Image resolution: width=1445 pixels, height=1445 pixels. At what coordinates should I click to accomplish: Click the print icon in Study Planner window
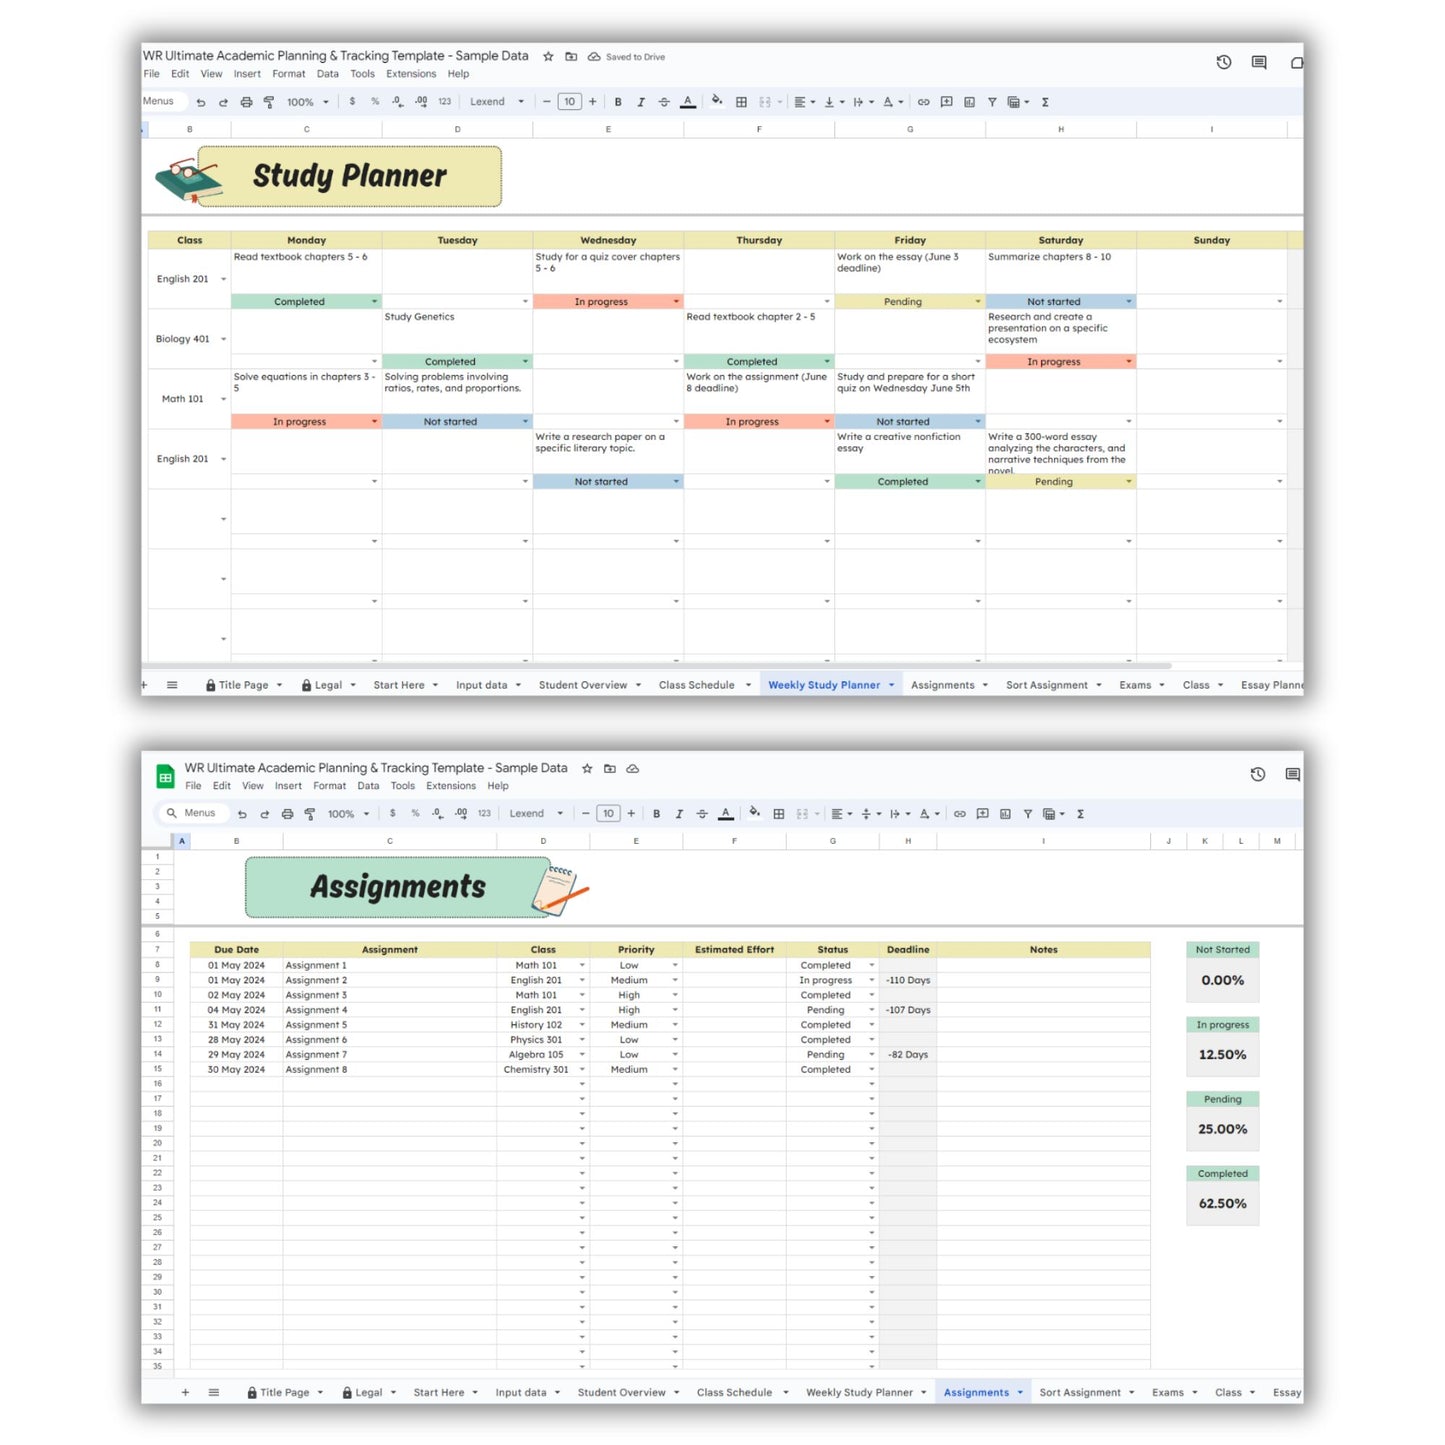point(246,102)
